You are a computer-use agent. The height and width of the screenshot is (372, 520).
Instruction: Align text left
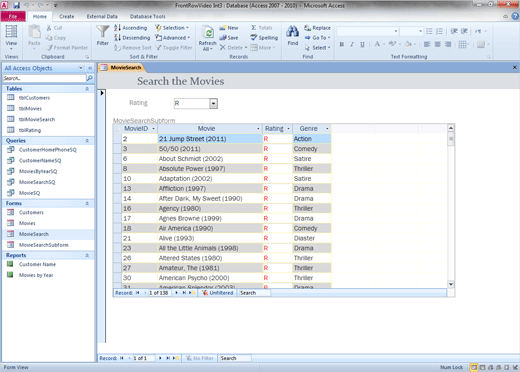coord(427,44)
